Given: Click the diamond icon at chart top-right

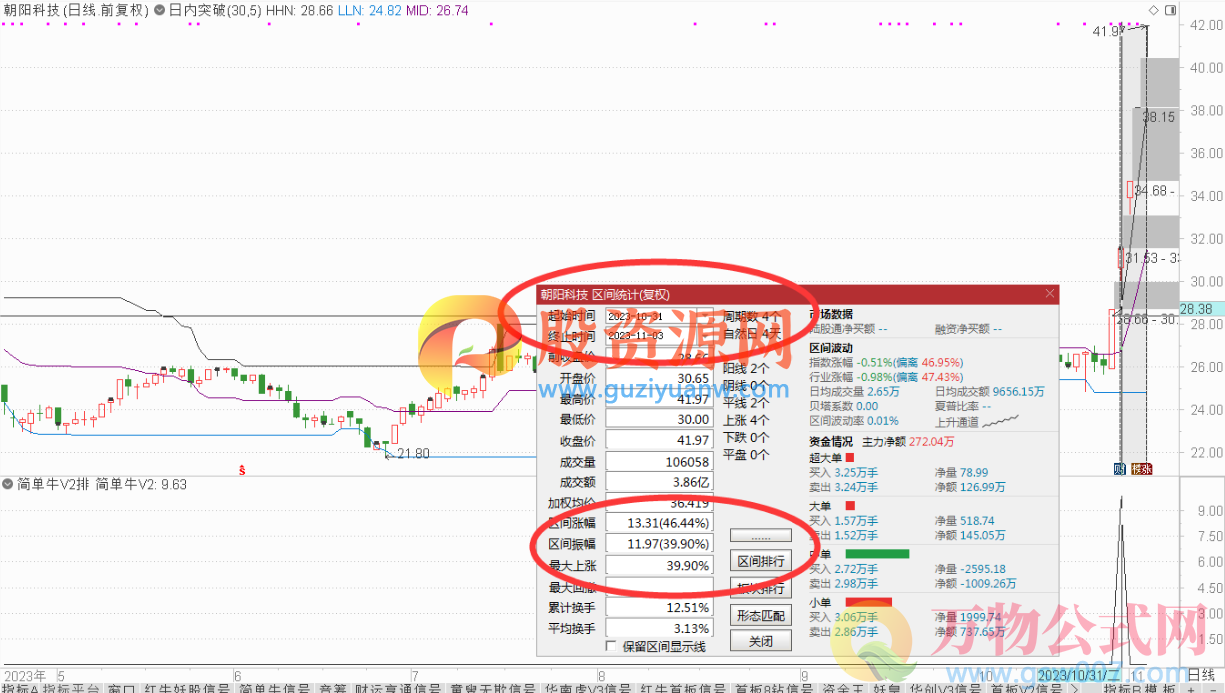Looking at the screenshot, I should pyautogui.click(x=1154, y=10).
